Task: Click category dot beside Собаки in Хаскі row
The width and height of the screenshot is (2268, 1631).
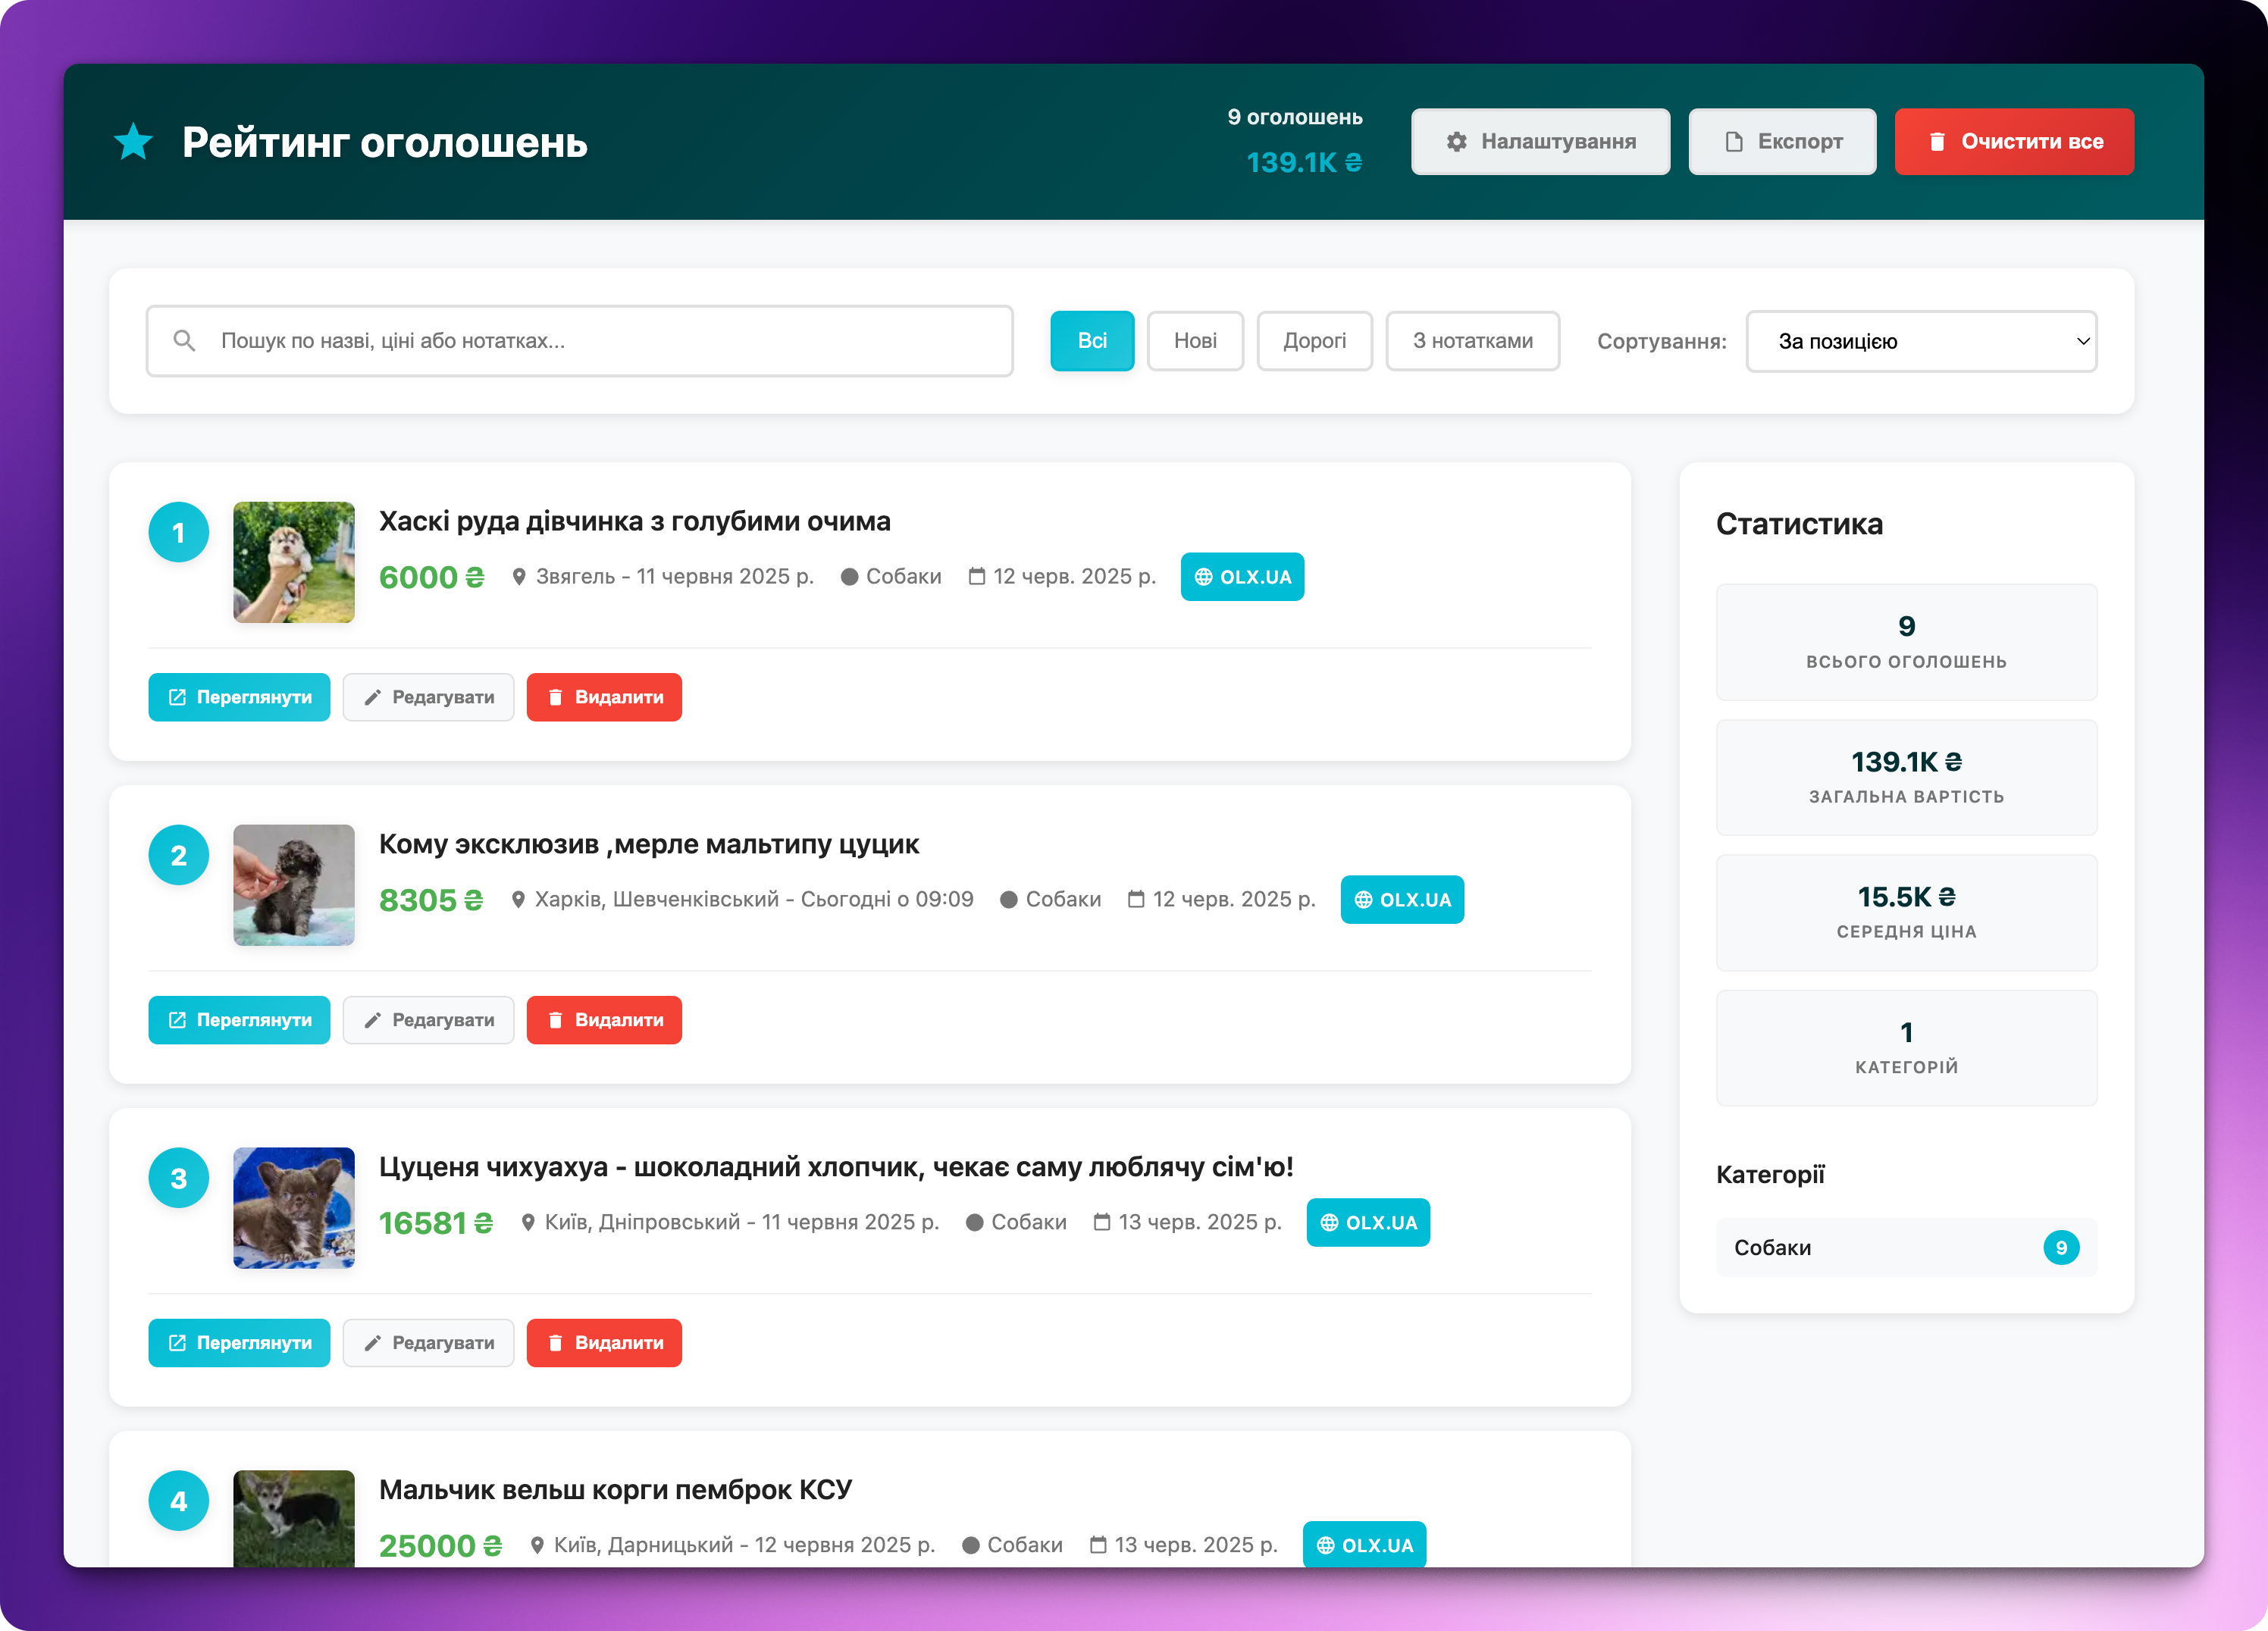Action: point(849,577)
